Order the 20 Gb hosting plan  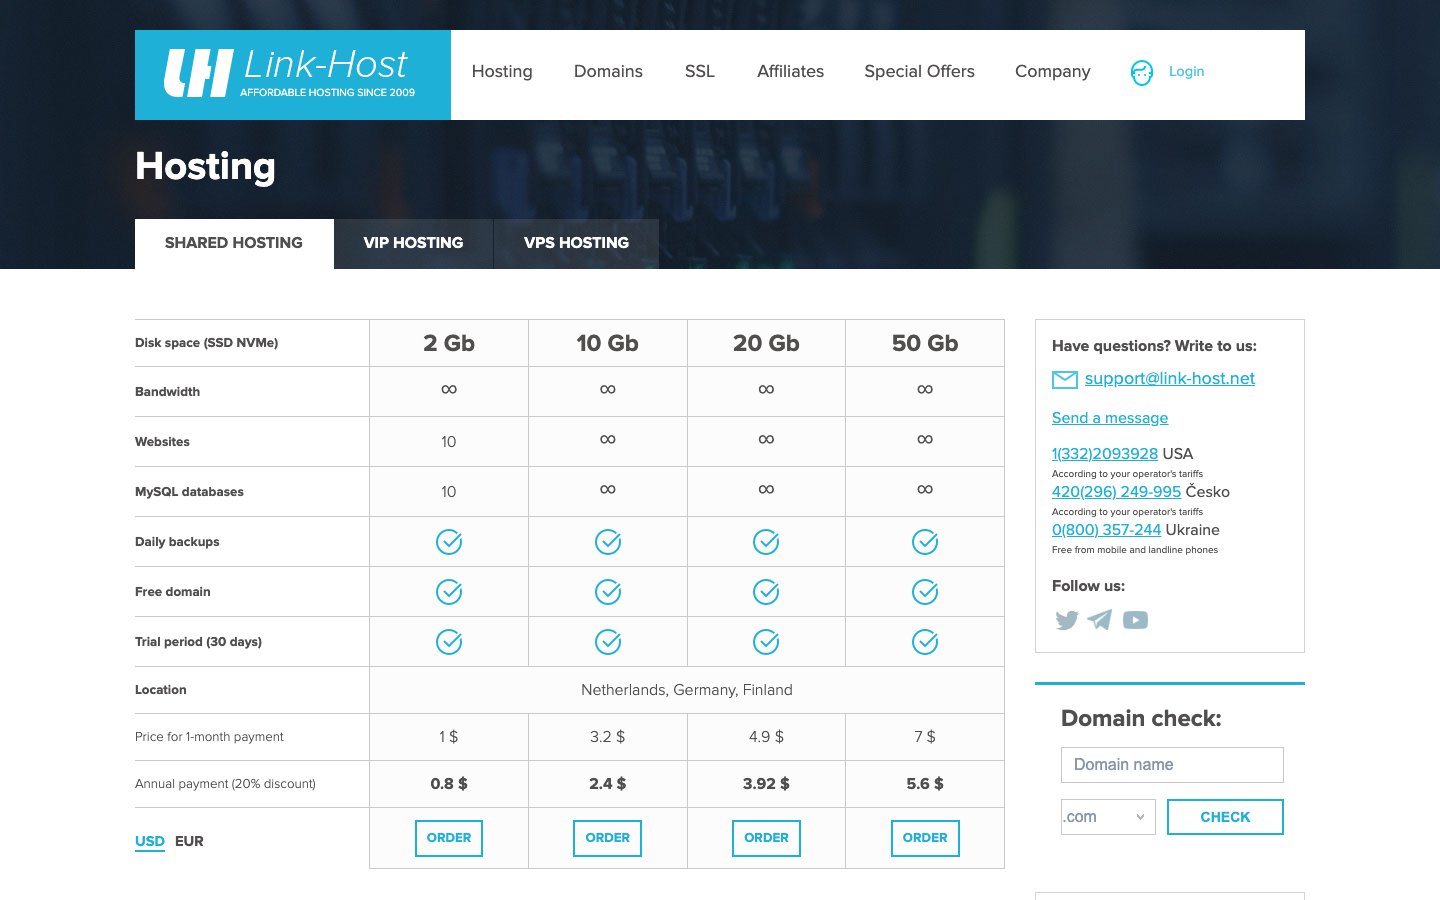(766, 838)
